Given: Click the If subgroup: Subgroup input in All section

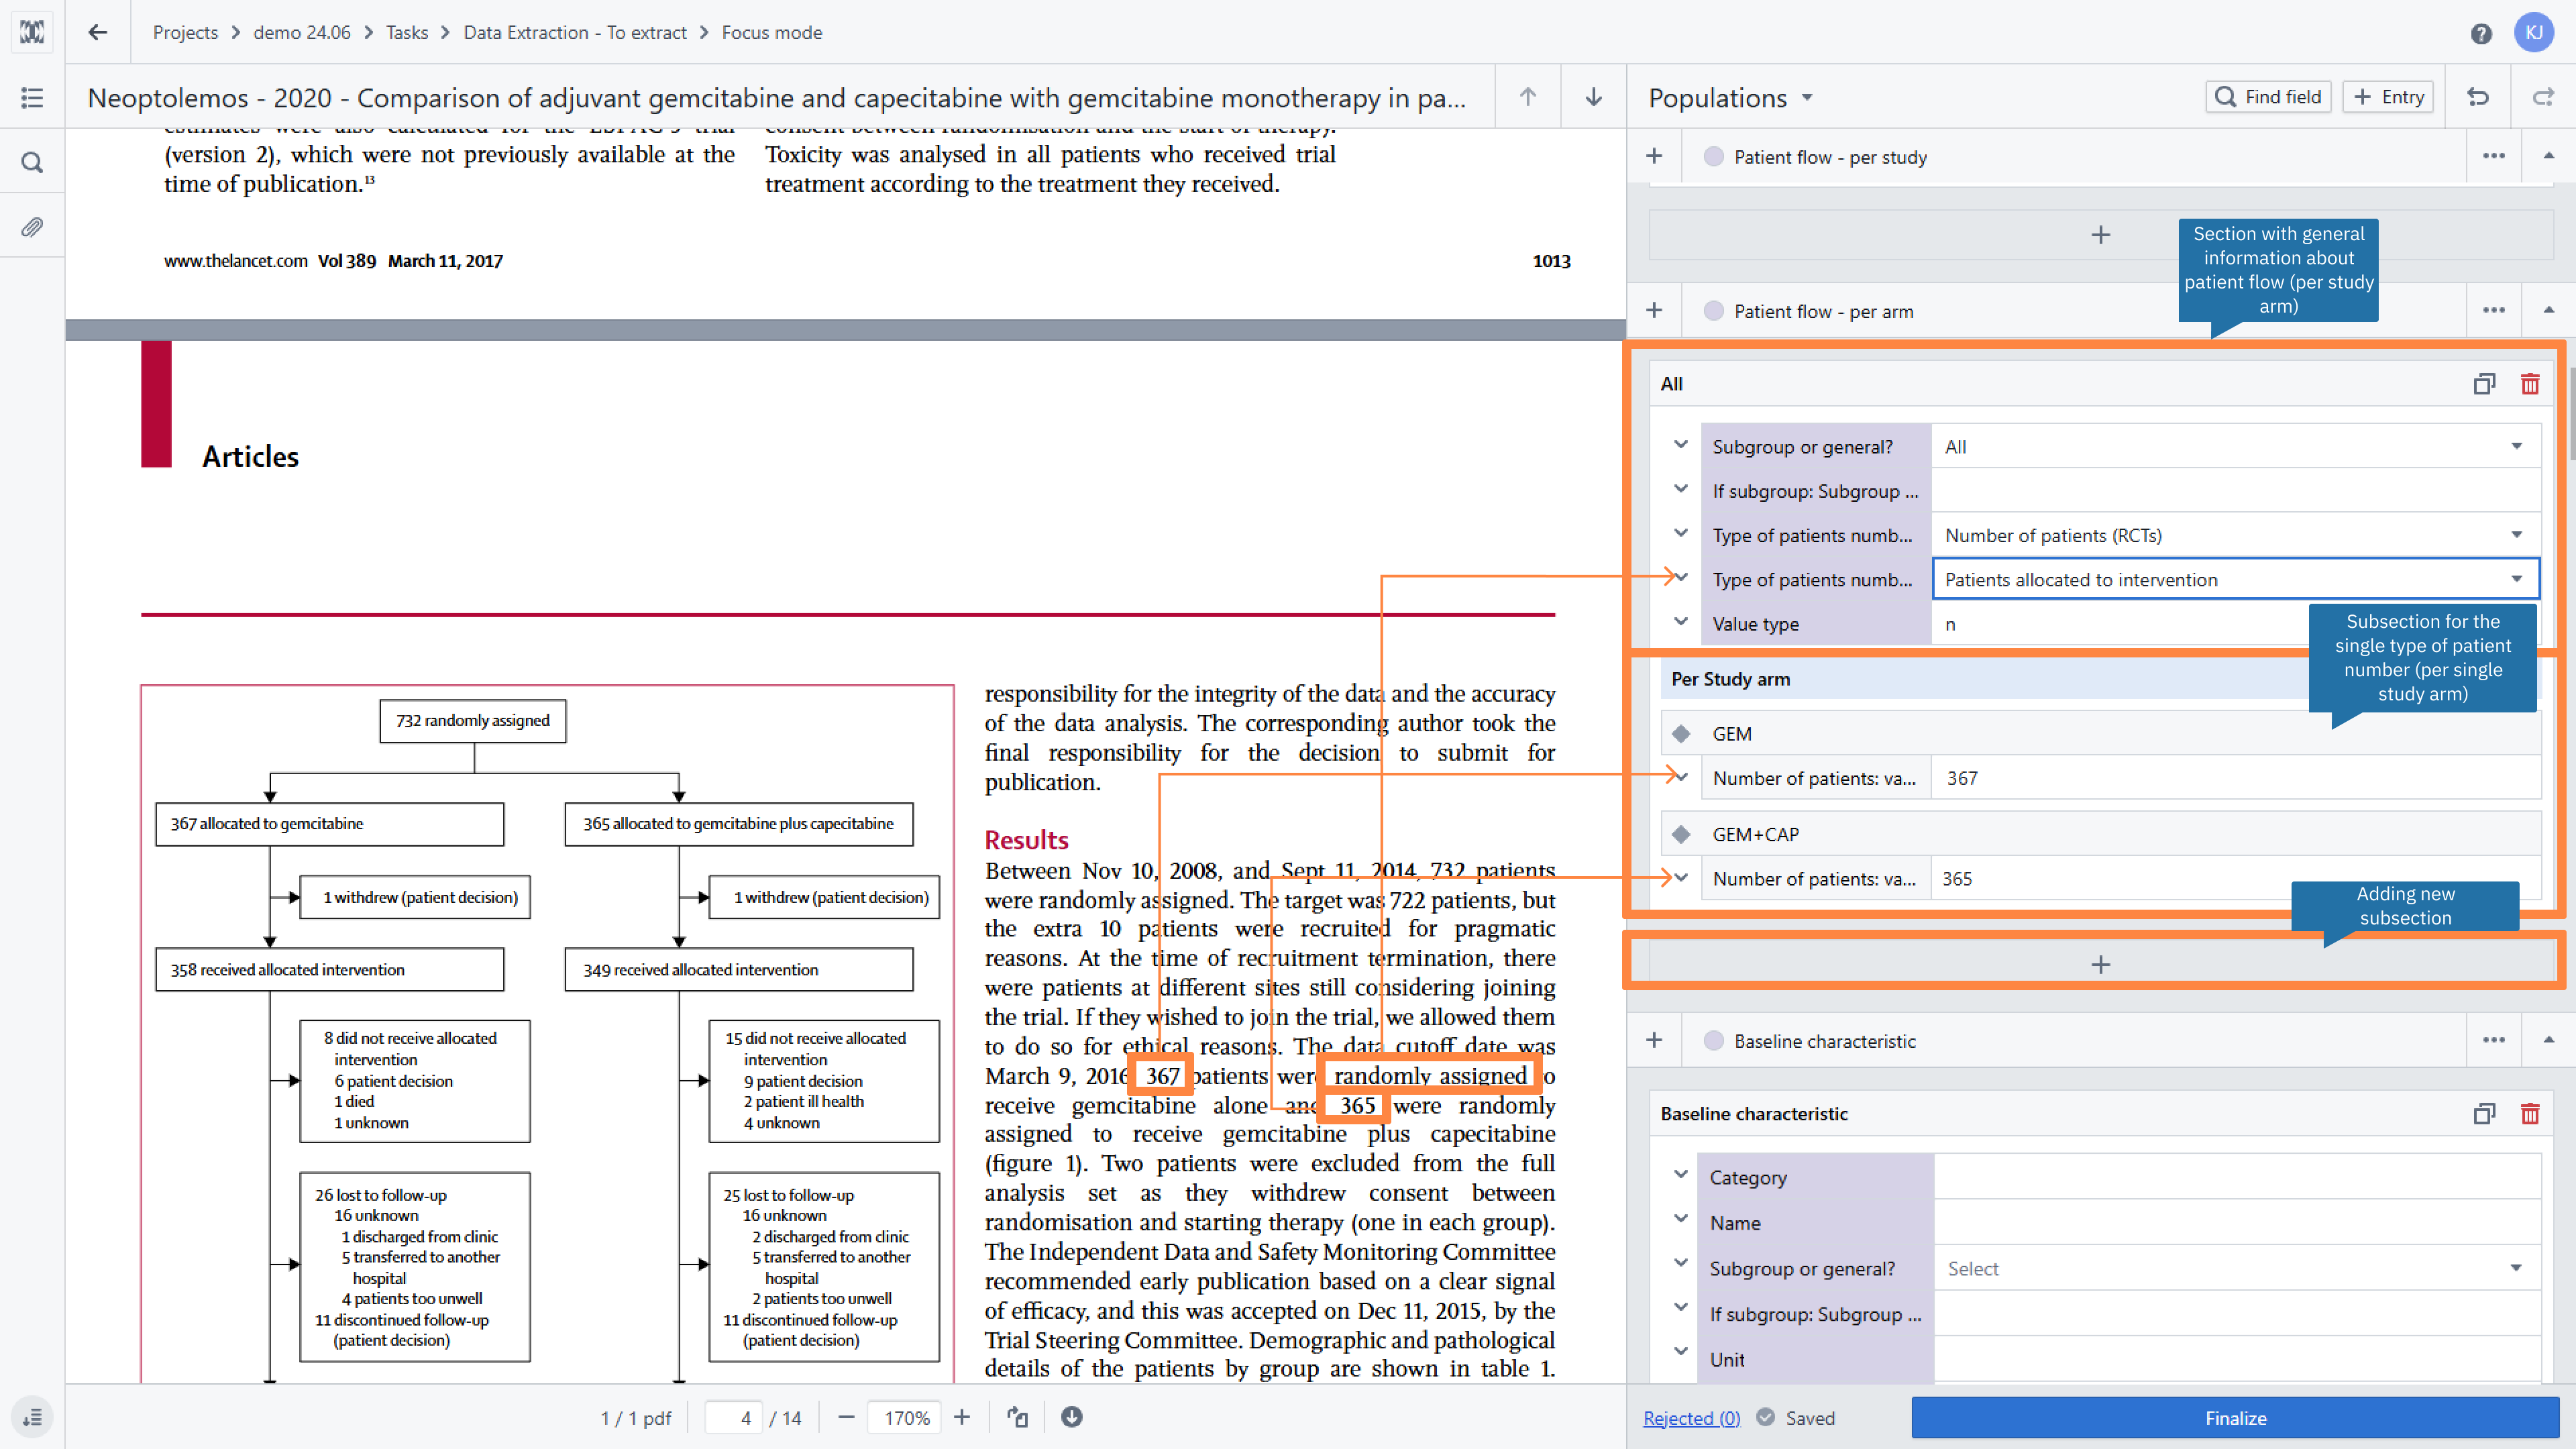Looking at the screenshot, I should (2235, 491).
